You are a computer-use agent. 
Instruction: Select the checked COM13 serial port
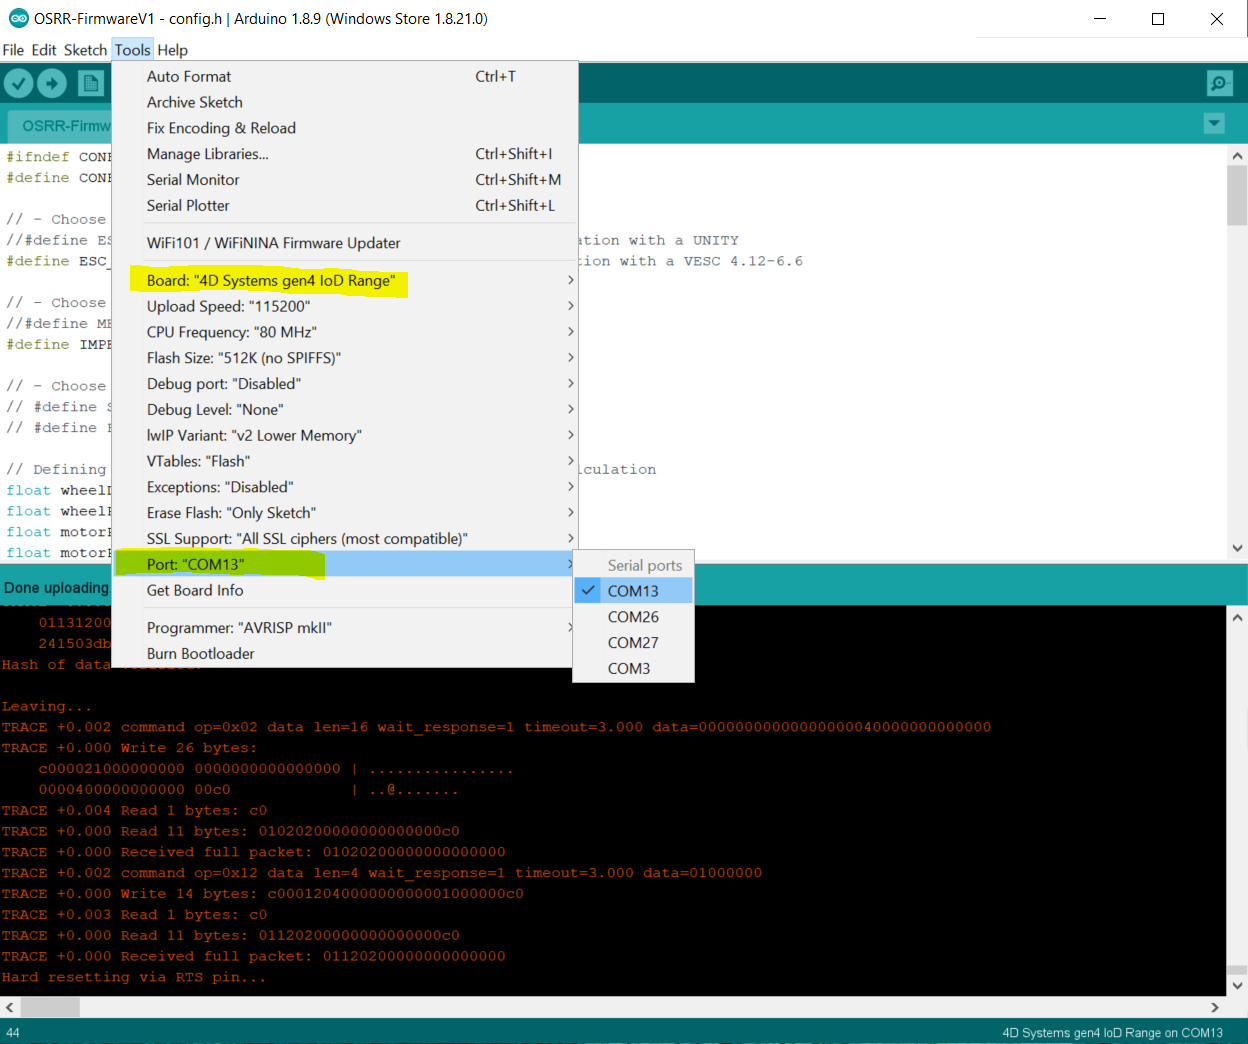coord(633,591)
